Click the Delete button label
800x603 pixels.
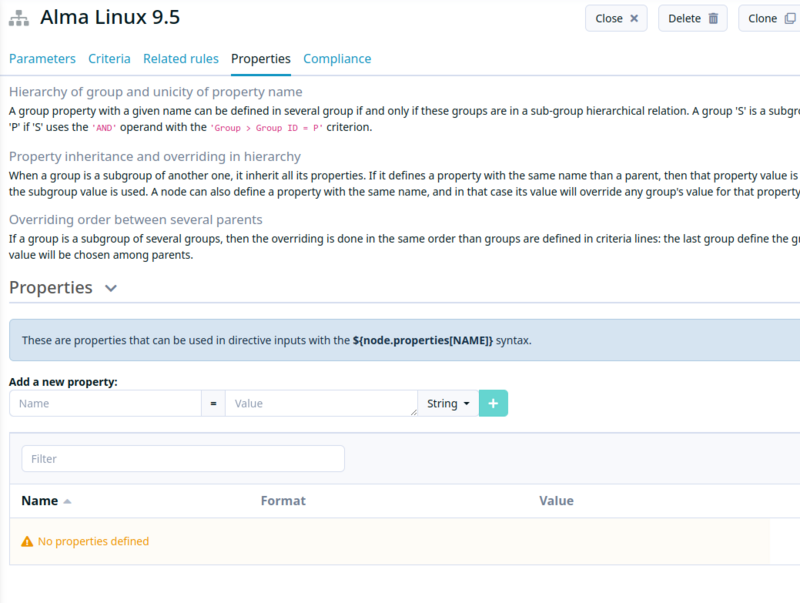[684, 18]
